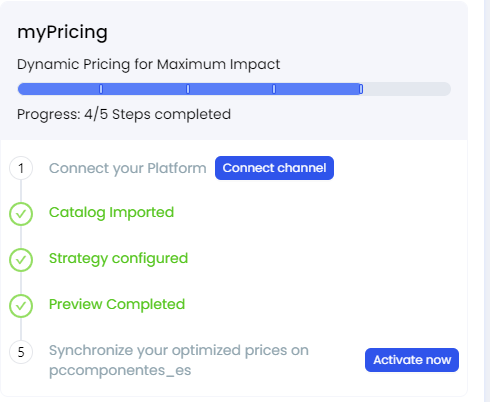Click the second progress bar segment marker

point(188,89)
